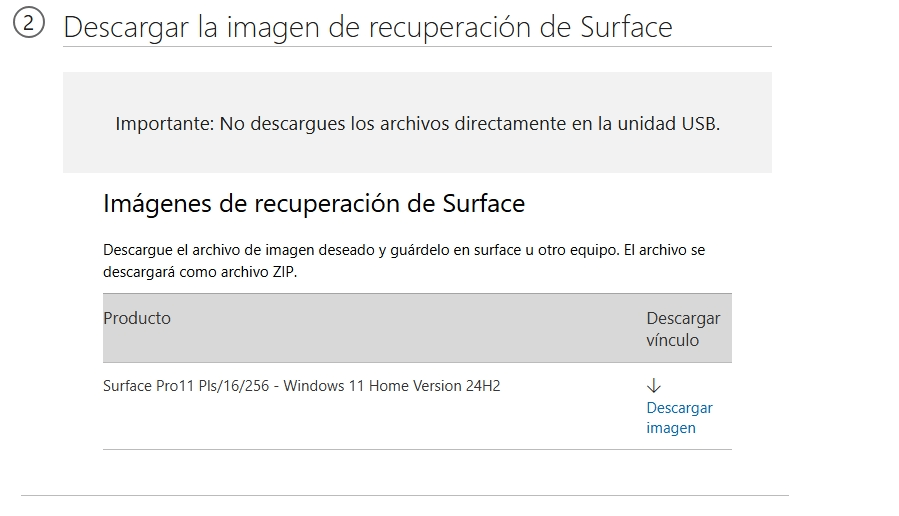Click the word imagen in the download link
Screen dimensions: 899x516
pyautogui.click(x=671, y=428)
